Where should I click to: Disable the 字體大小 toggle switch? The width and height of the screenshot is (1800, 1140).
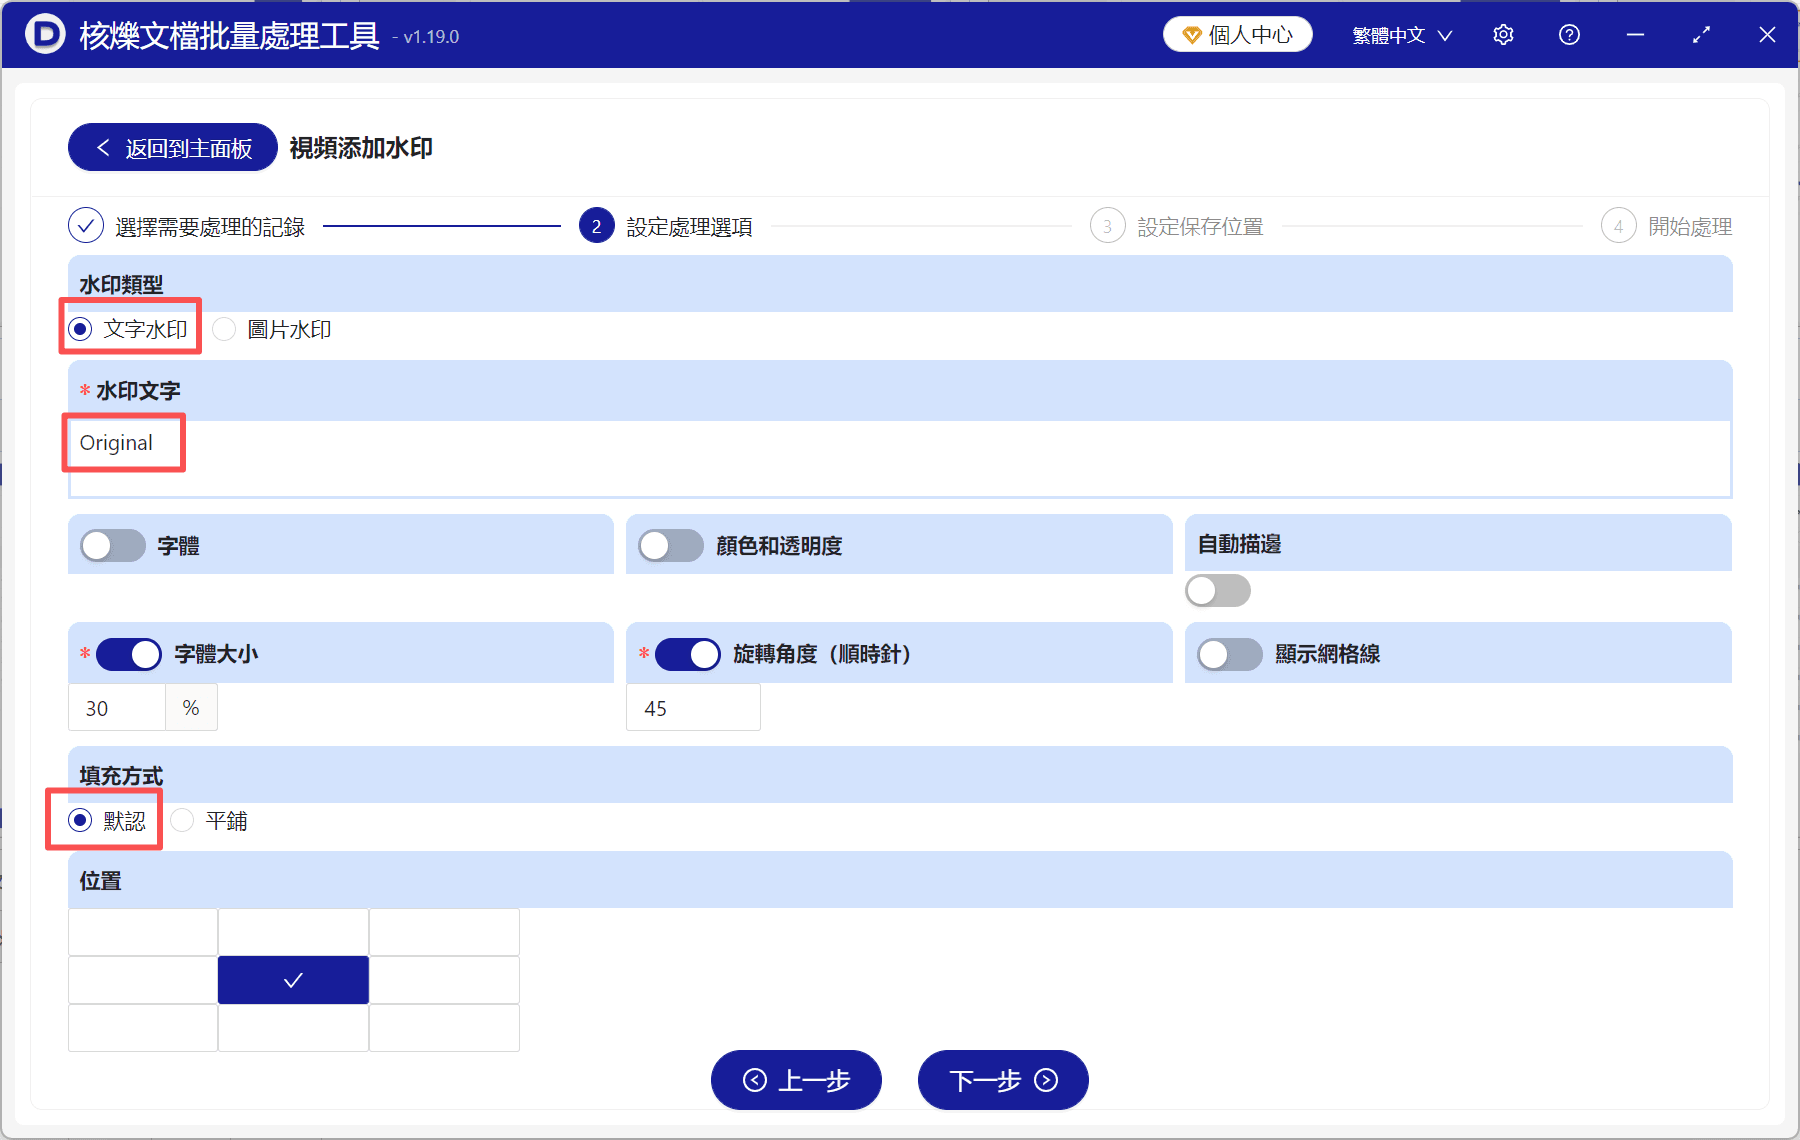pos(129,654)
